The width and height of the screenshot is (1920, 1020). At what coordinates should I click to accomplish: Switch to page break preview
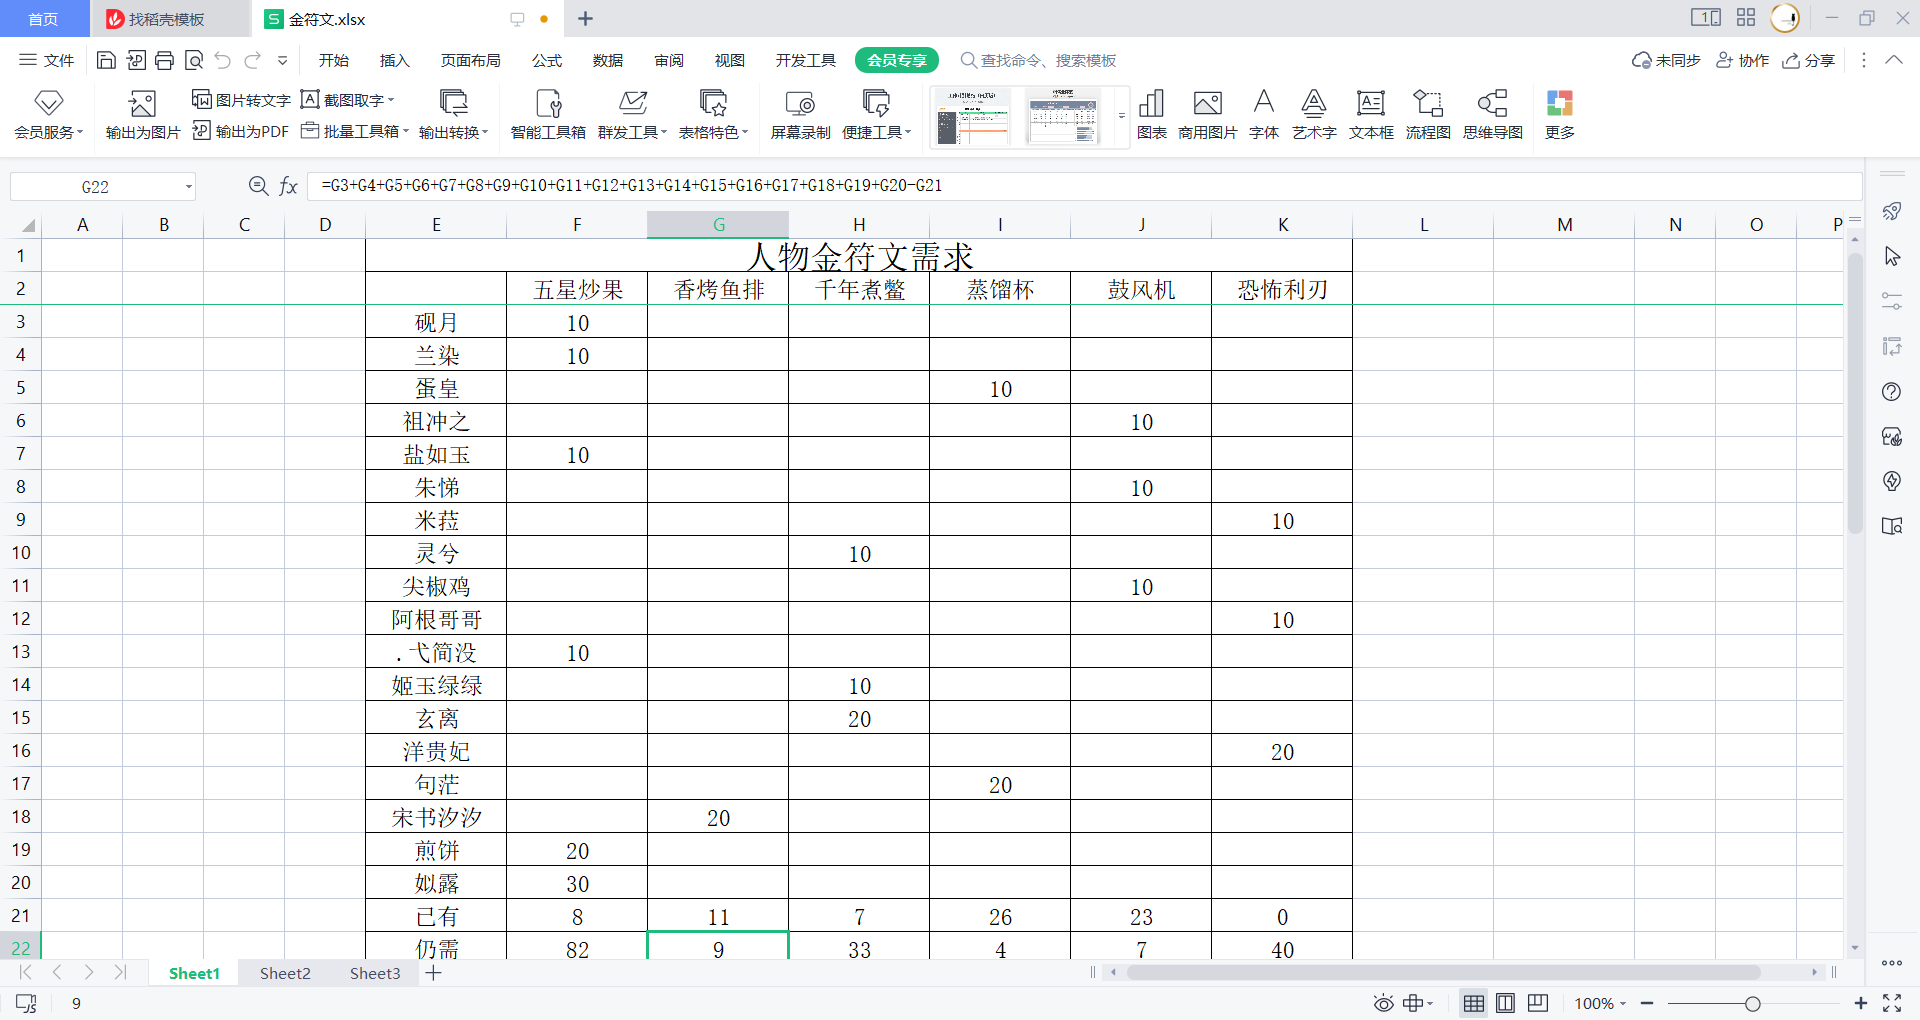(1538, 1003)
